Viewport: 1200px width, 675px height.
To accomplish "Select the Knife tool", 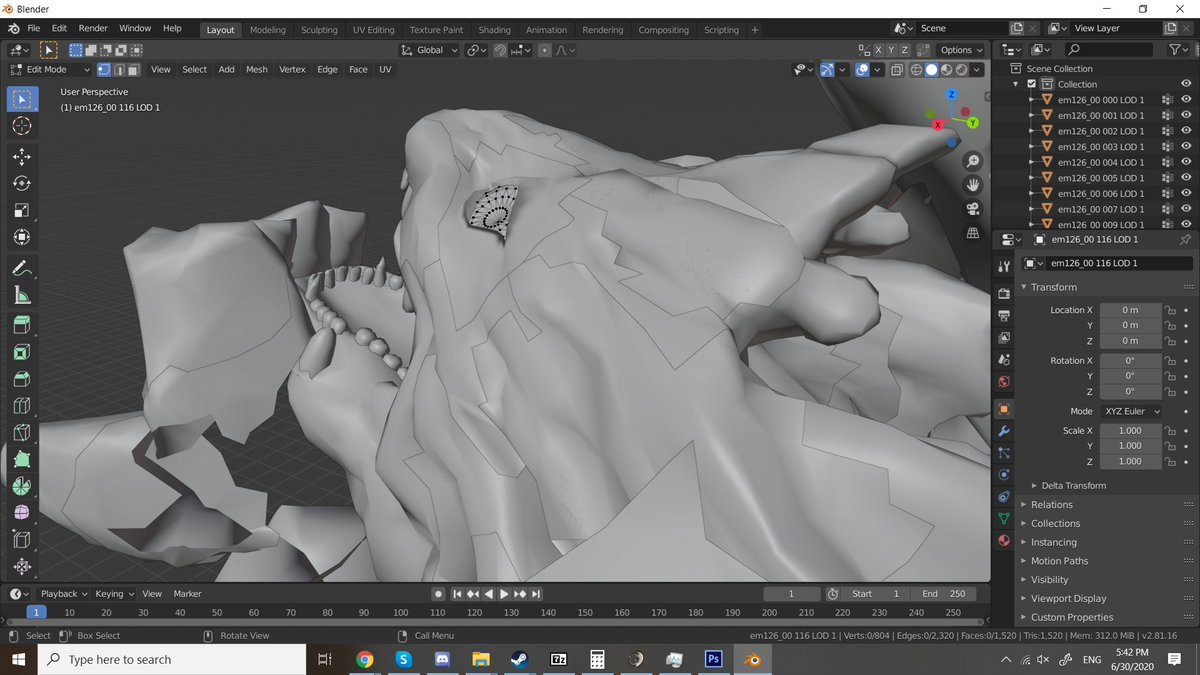I will coord(22,433).
